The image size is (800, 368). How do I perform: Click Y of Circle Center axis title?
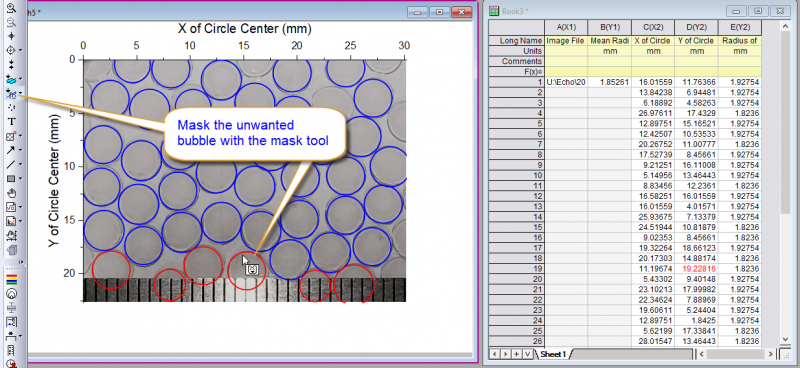tap(54, 181)
